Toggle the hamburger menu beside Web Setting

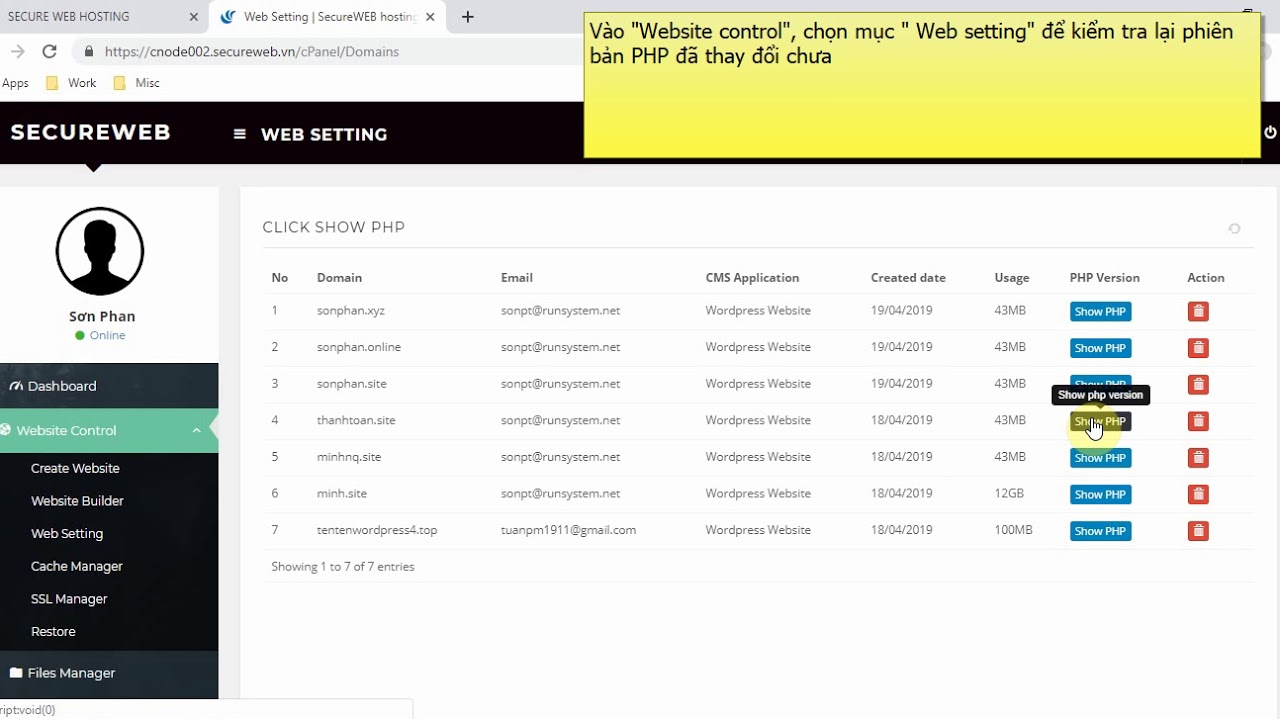[x=239, y=134]
